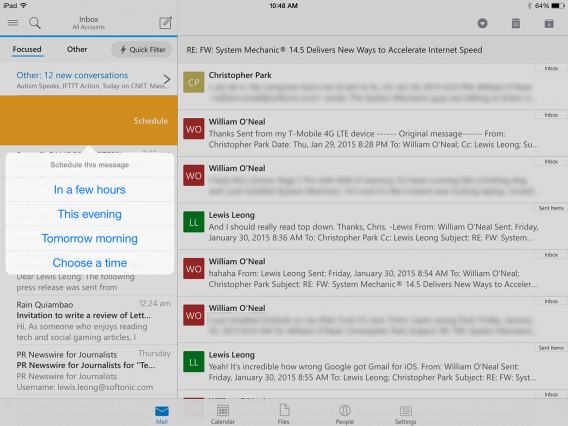
Task: Open the hamburger menu icon
Action: click(x=13, y=23)
